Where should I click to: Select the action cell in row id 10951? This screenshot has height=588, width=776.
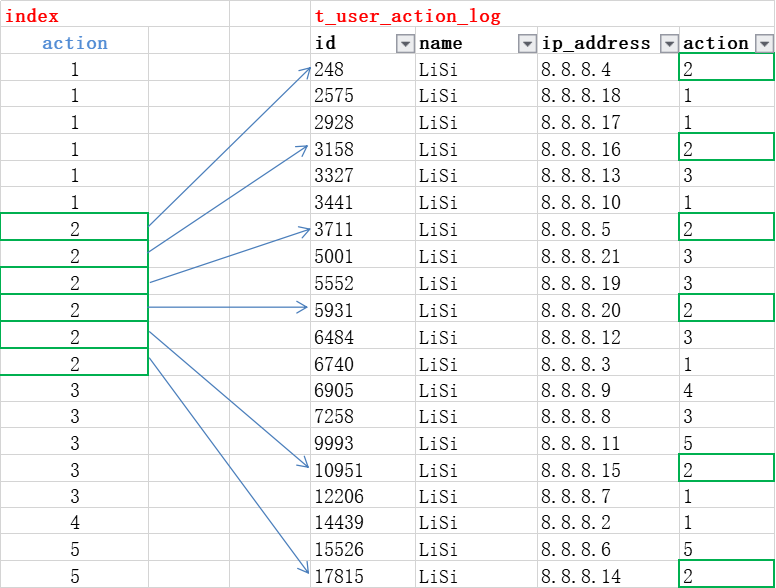[x=727, y=469]
